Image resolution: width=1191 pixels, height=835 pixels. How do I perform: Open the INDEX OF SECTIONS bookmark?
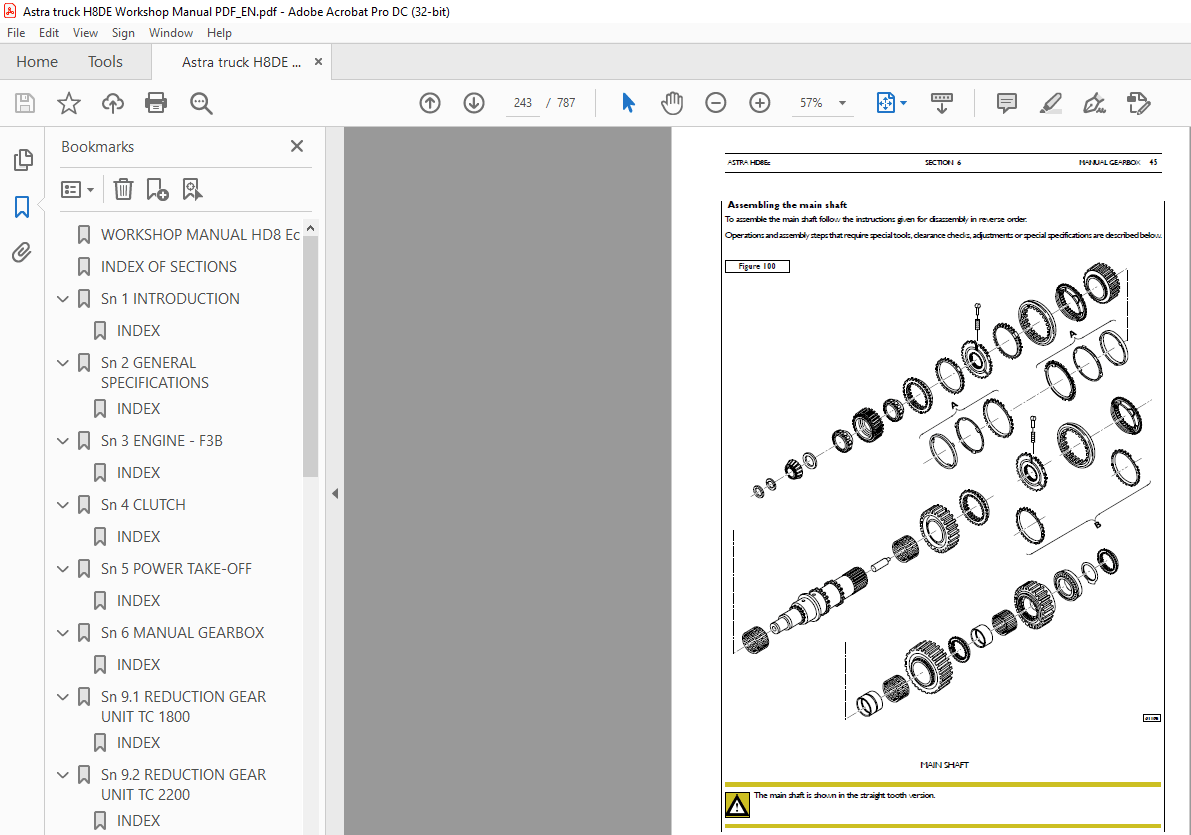click(x=169, y=267)
